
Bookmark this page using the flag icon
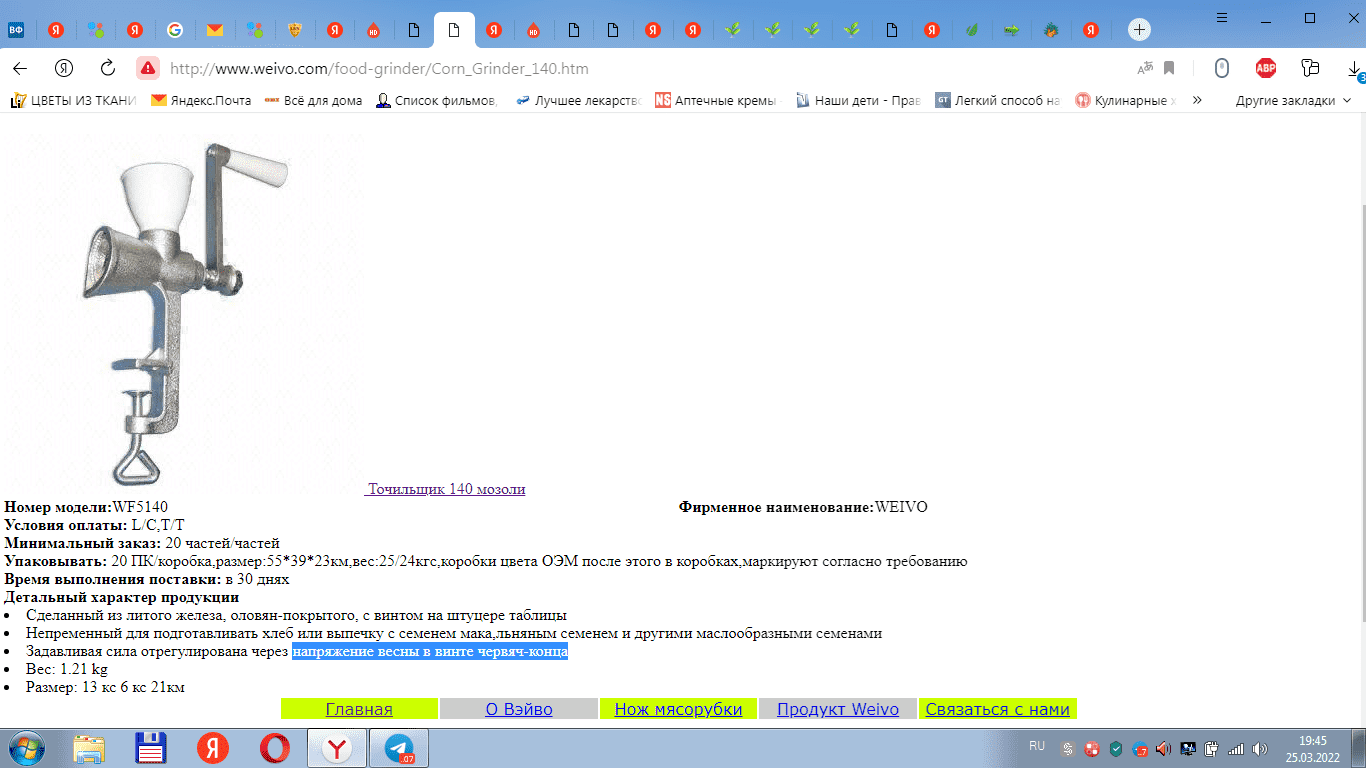tap(1168, 68)
